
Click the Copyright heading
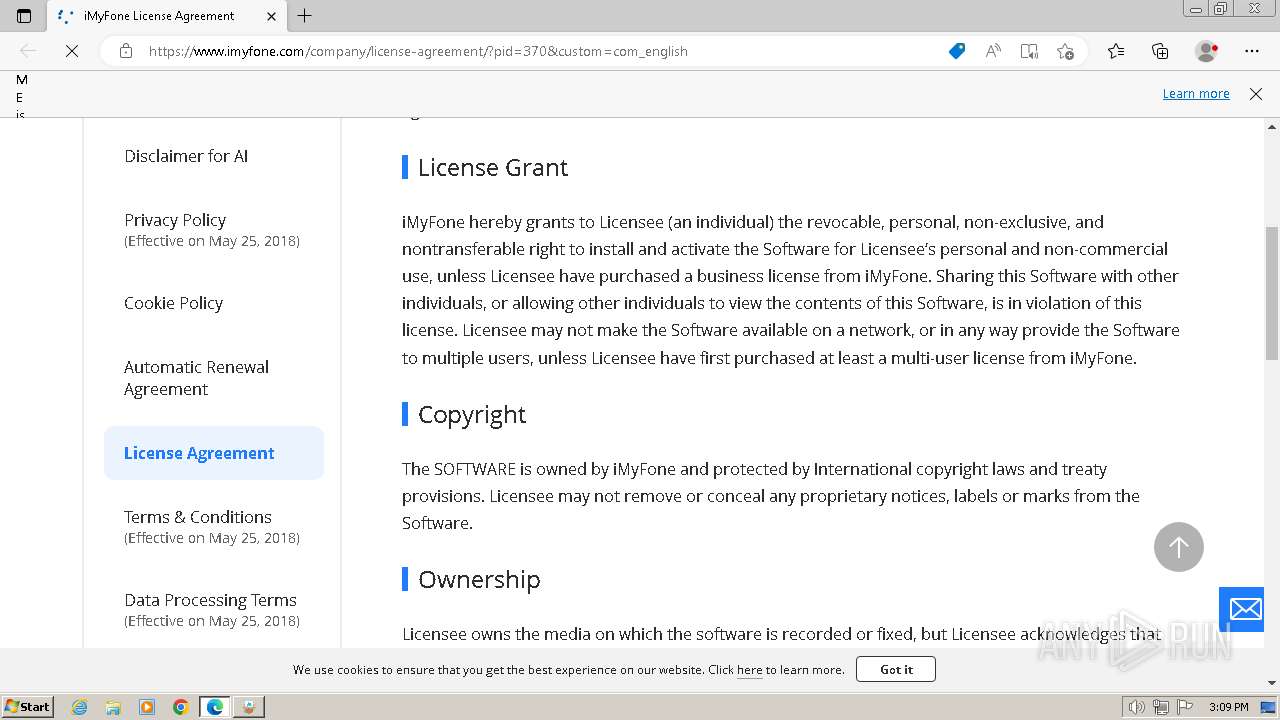click(x=472, y=414)
